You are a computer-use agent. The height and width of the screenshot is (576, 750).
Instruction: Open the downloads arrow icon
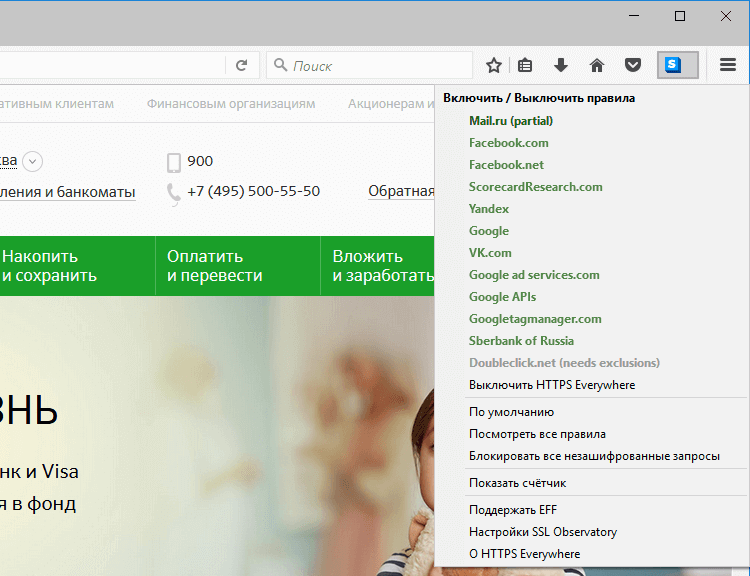[x=561, y=65]
